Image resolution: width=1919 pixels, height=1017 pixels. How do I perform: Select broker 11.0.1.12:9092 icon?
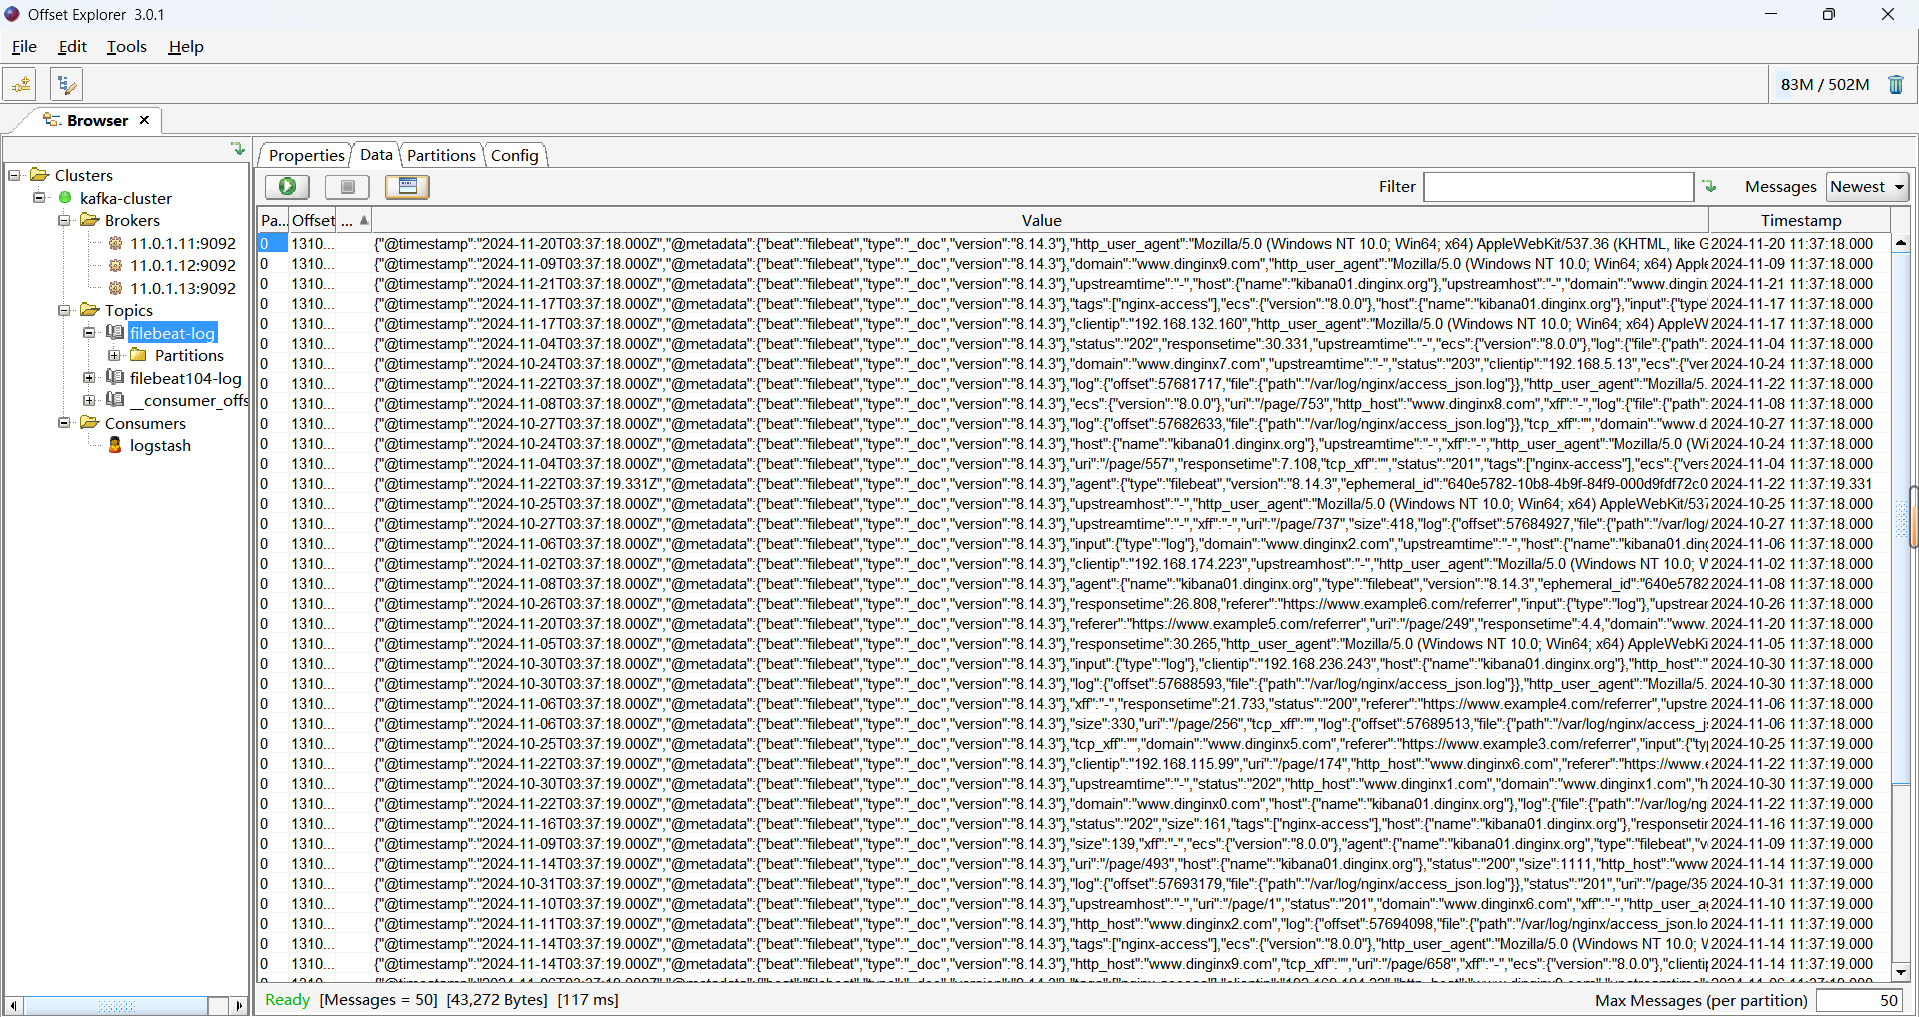pyautogui.click(x=115, y=265)
